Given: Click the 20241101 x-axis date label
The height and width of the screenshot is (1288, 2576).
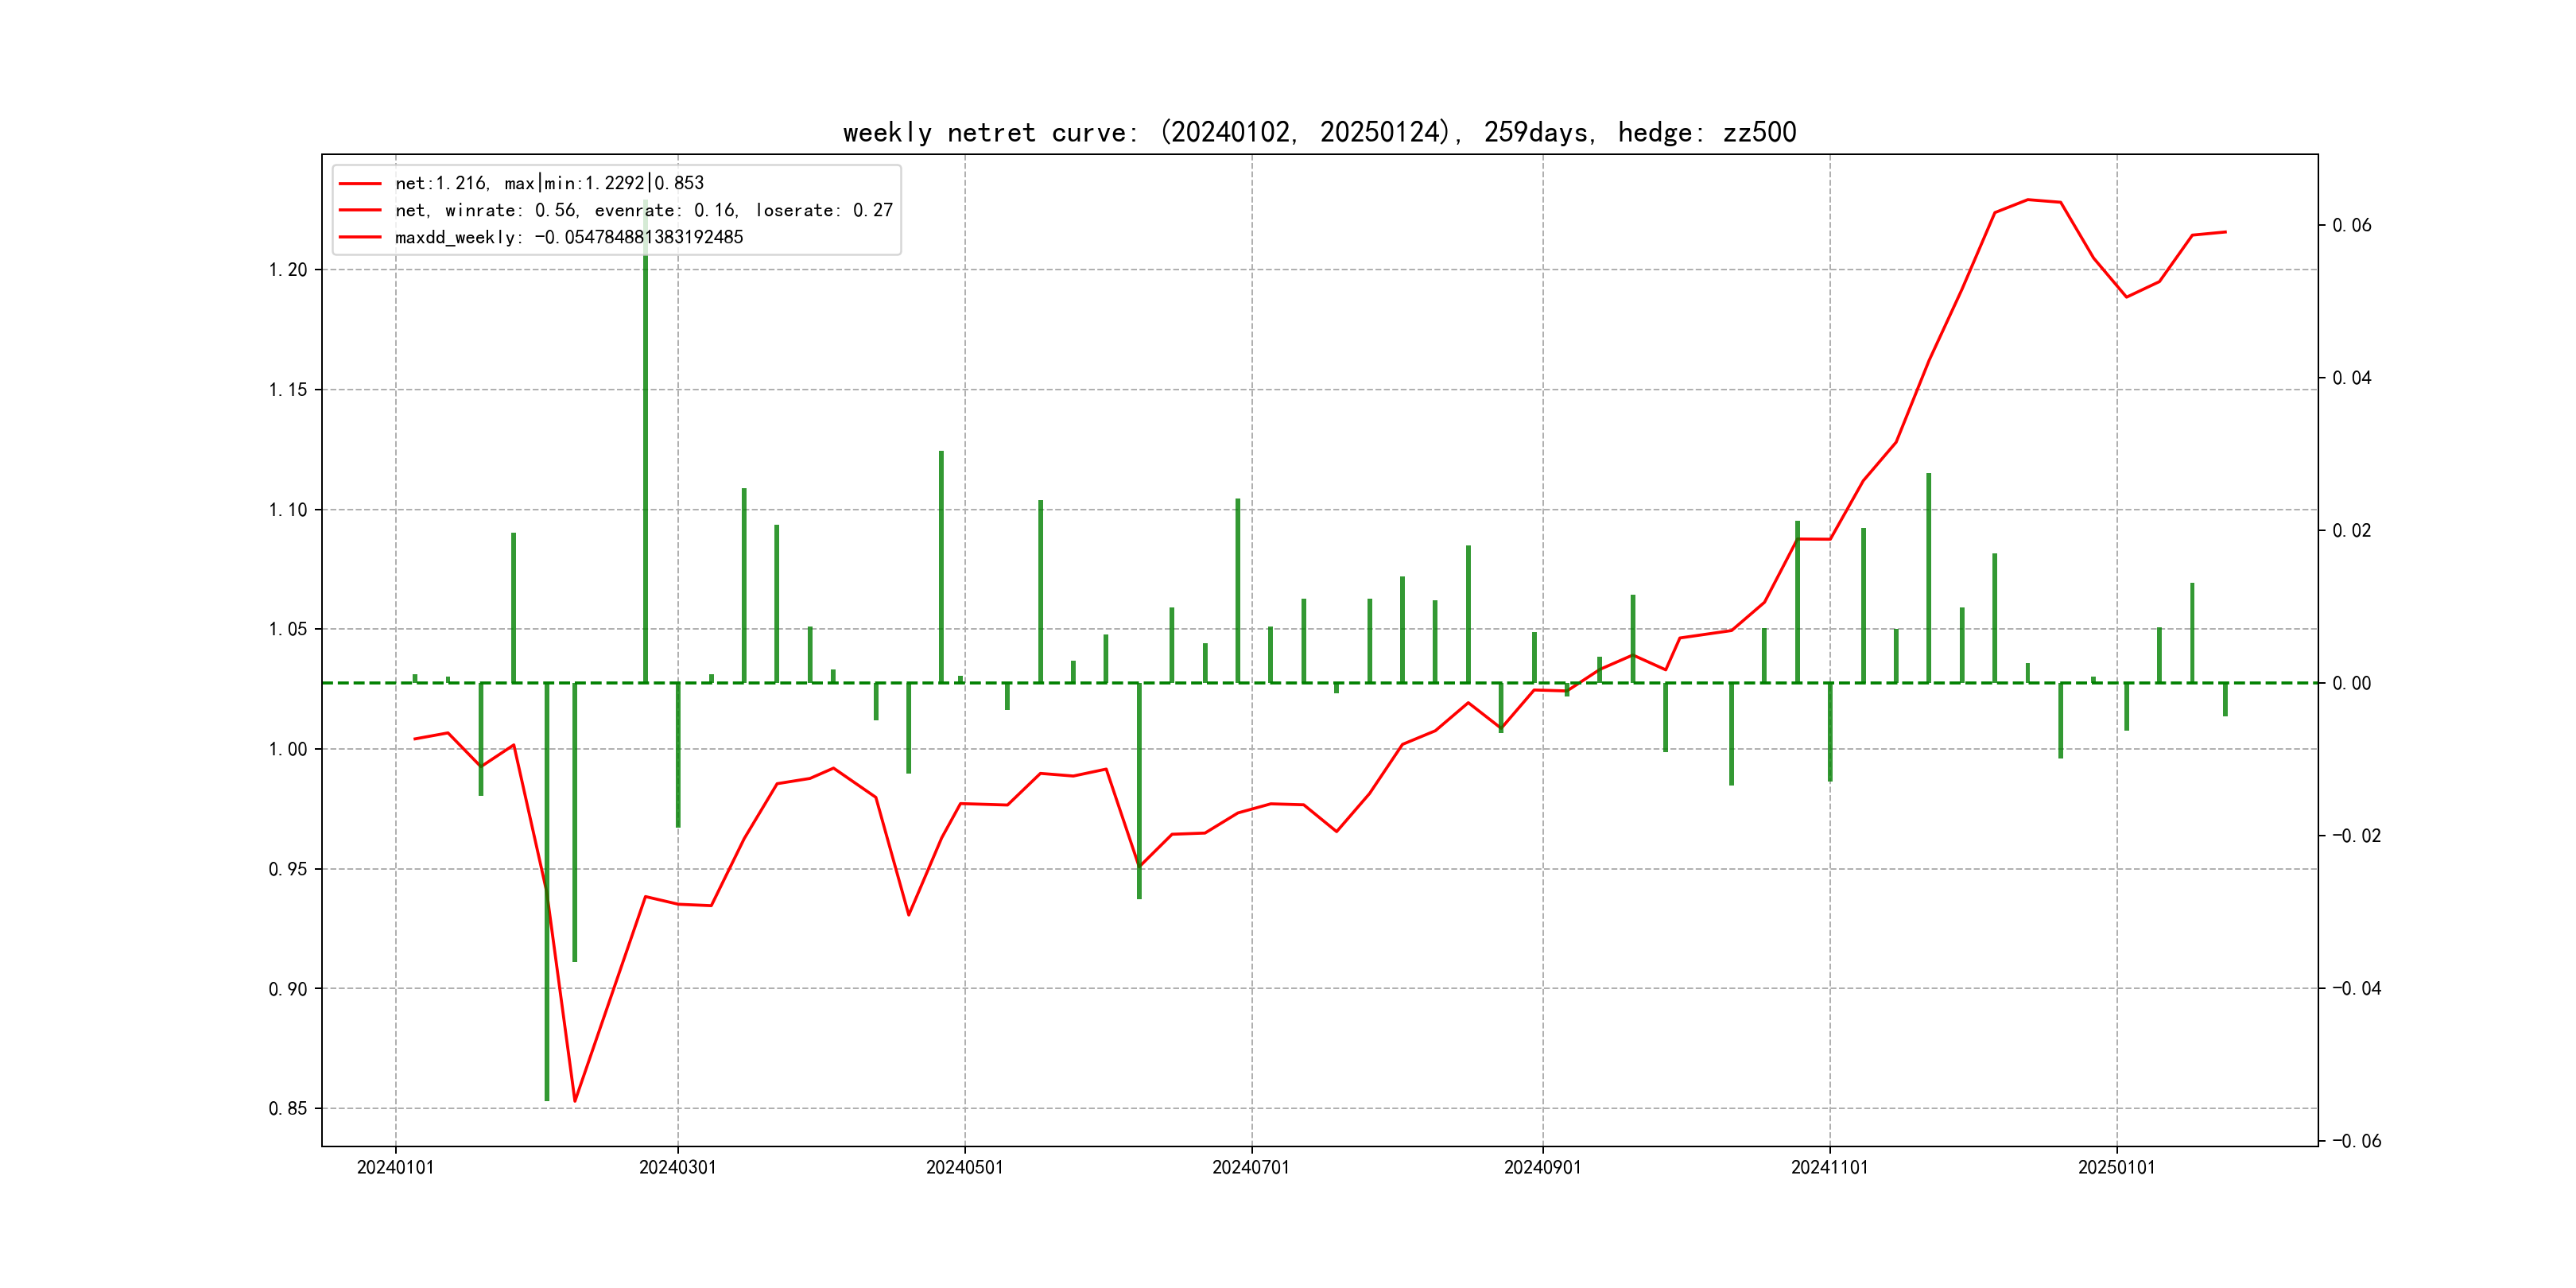Looking at the screenshot, I should coord(1829,1167).
